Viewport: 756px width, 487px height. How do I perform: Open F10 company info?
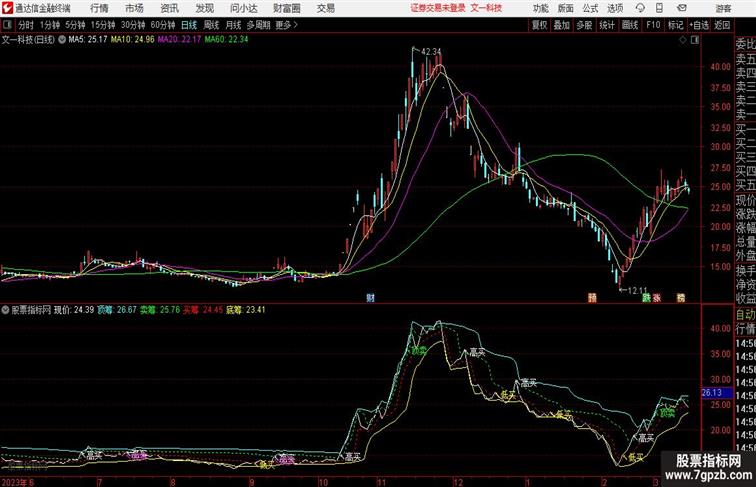click(x=653, y=25)
